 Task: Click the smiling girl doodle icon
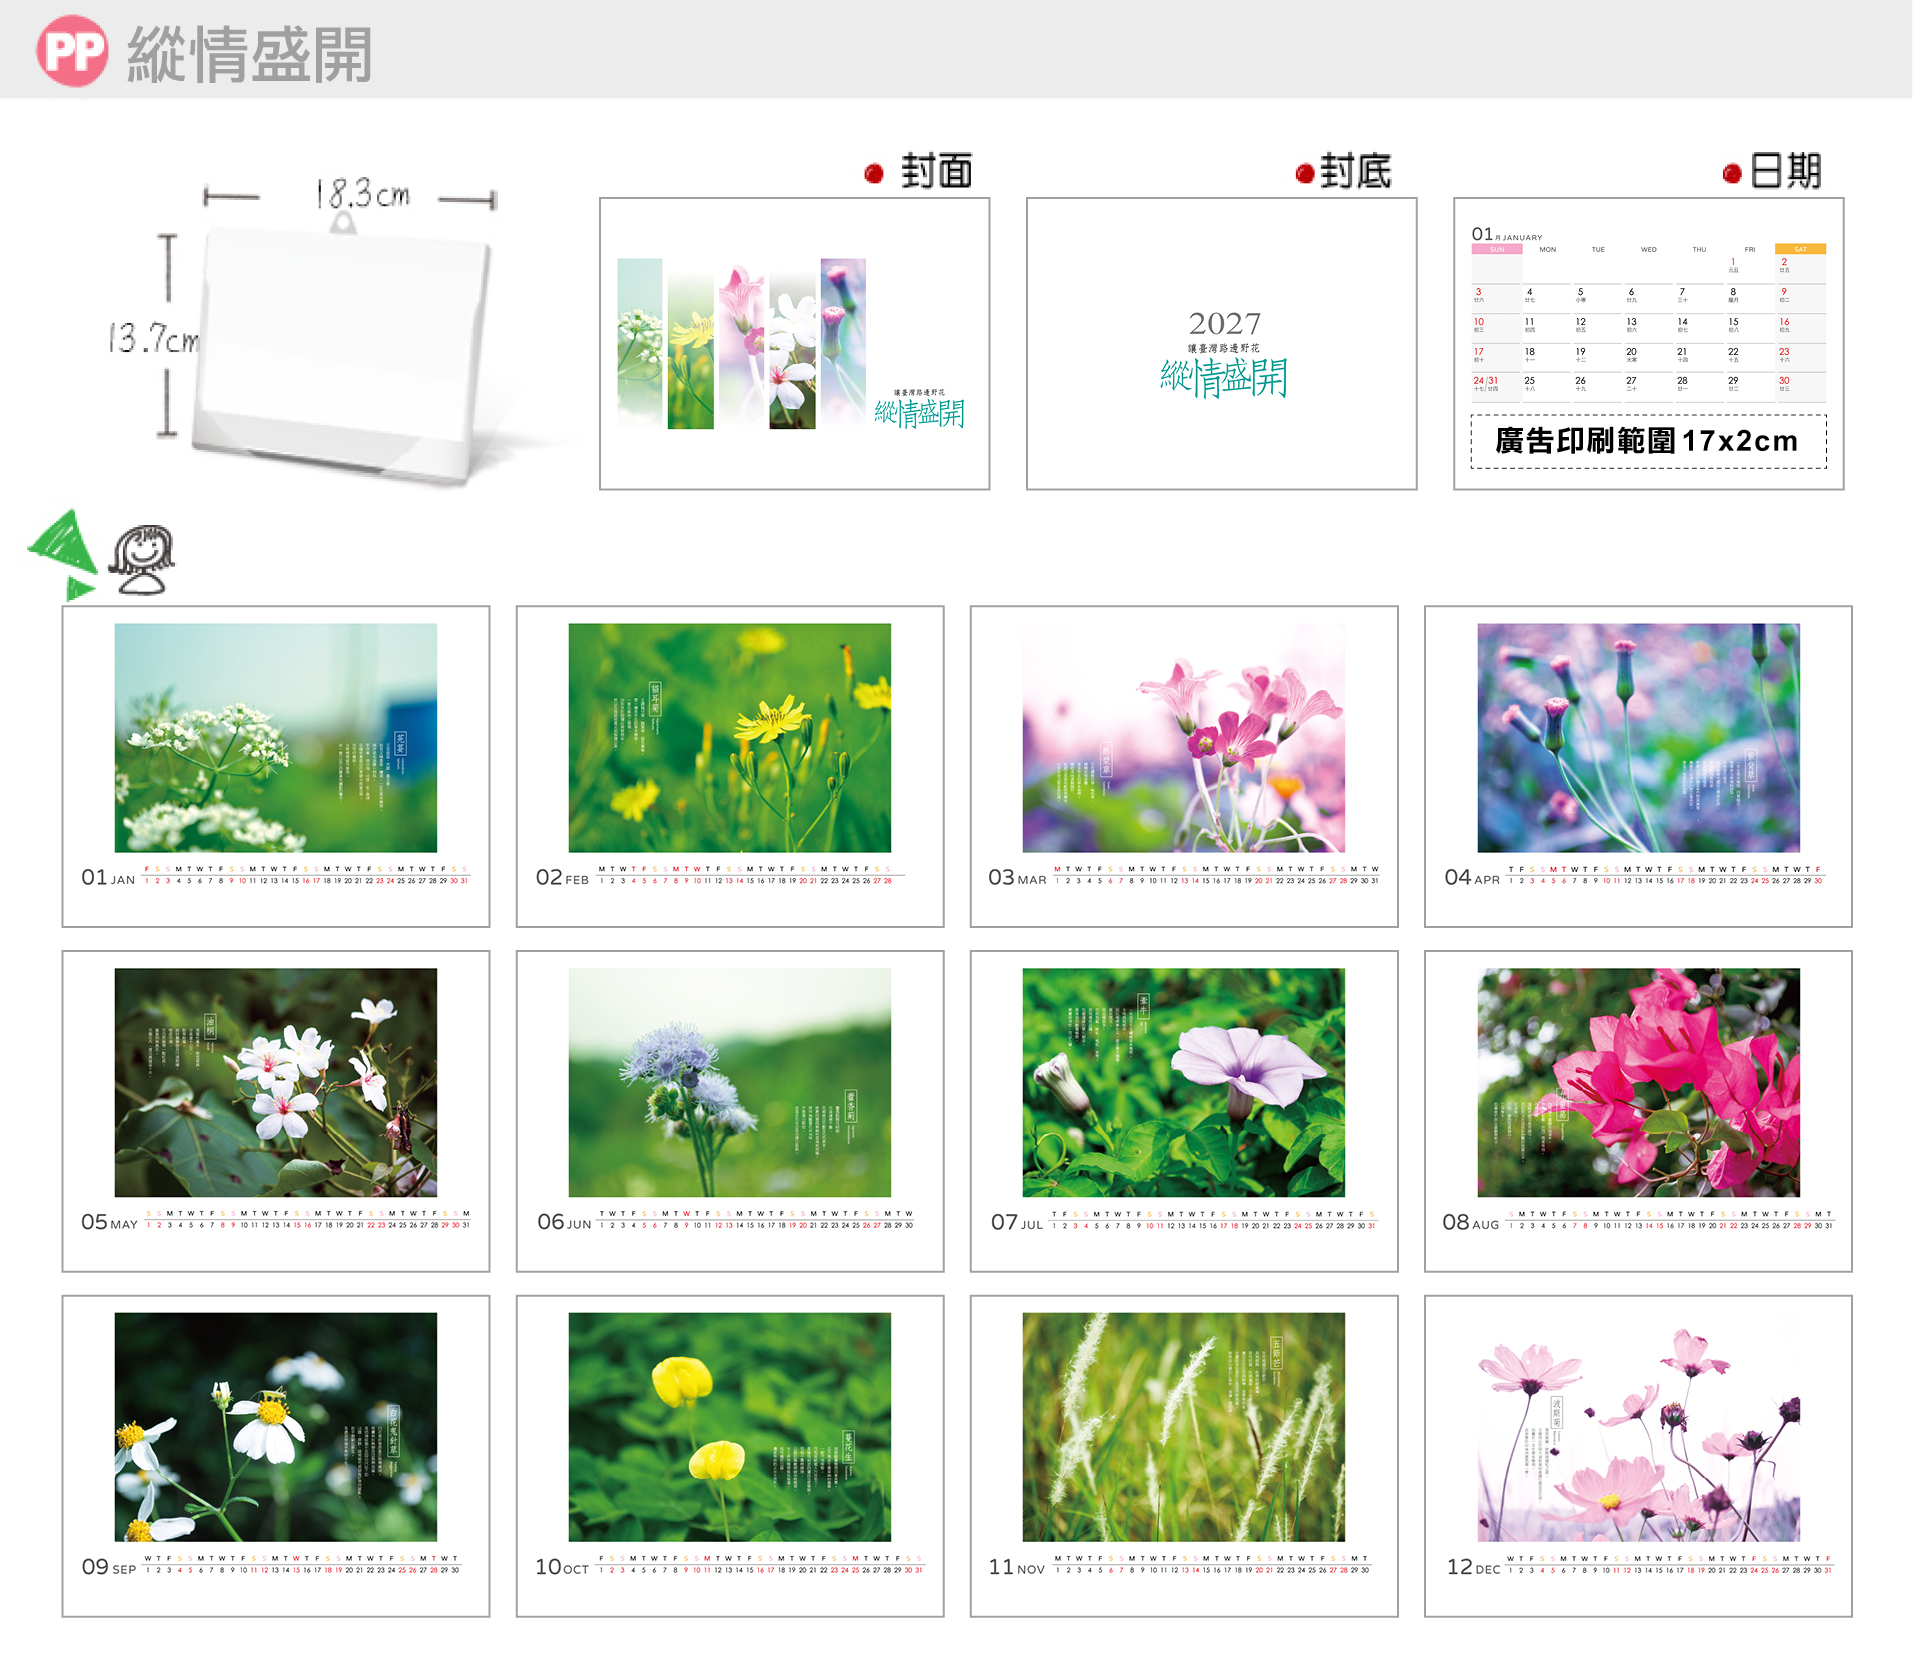(141, 560)
